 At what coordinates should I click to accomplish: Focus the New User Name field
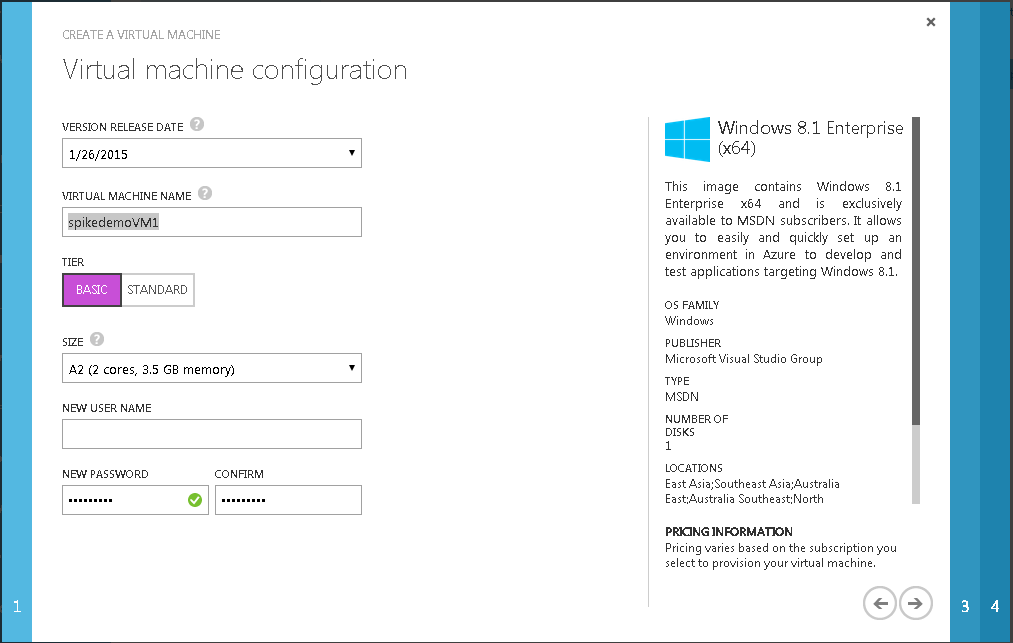(212, 434)
